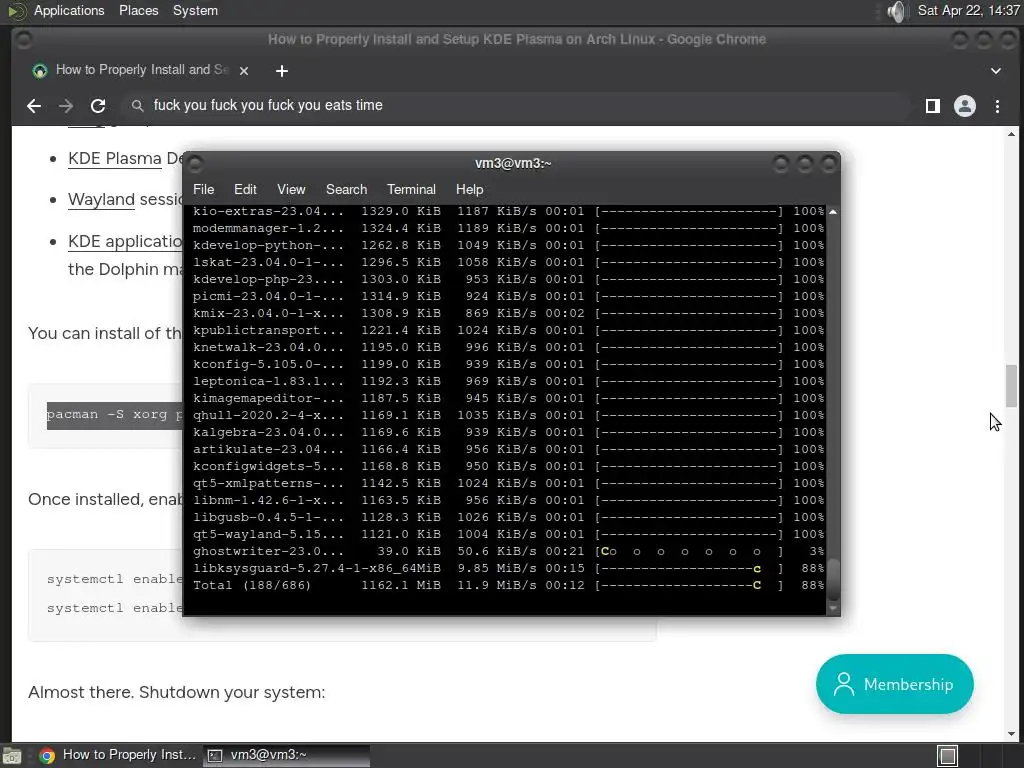Click the ghostwriter progress bar

coord(689,551)
